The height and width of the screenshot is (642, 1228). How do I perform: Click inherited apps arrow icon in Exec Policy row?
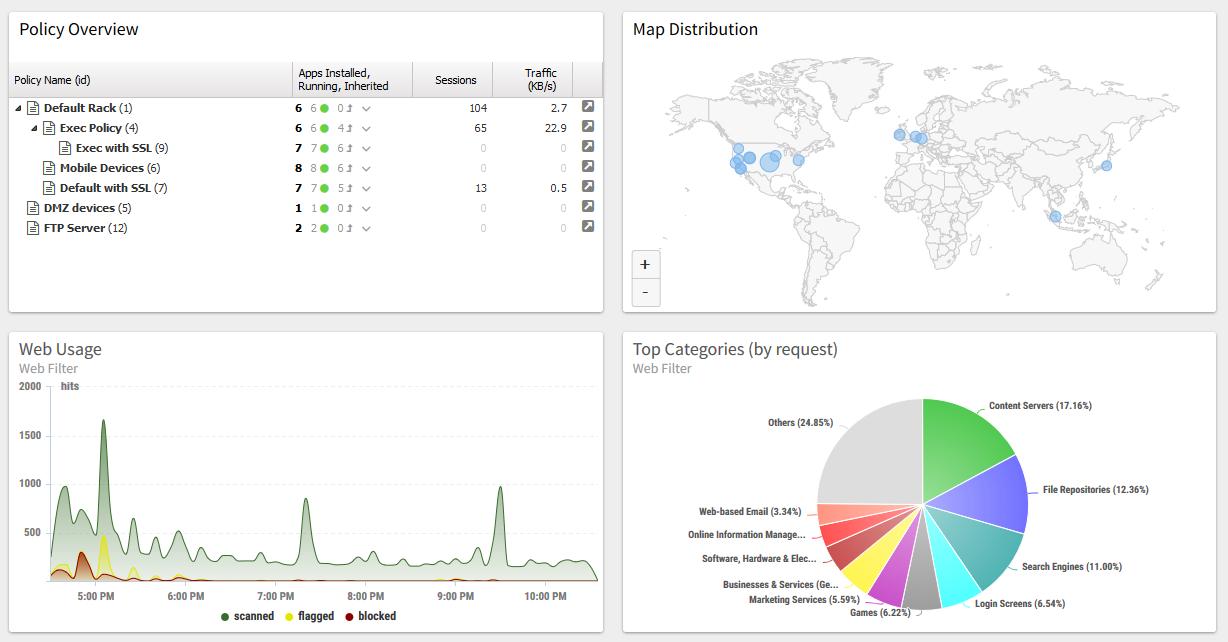tap(350, 128)
